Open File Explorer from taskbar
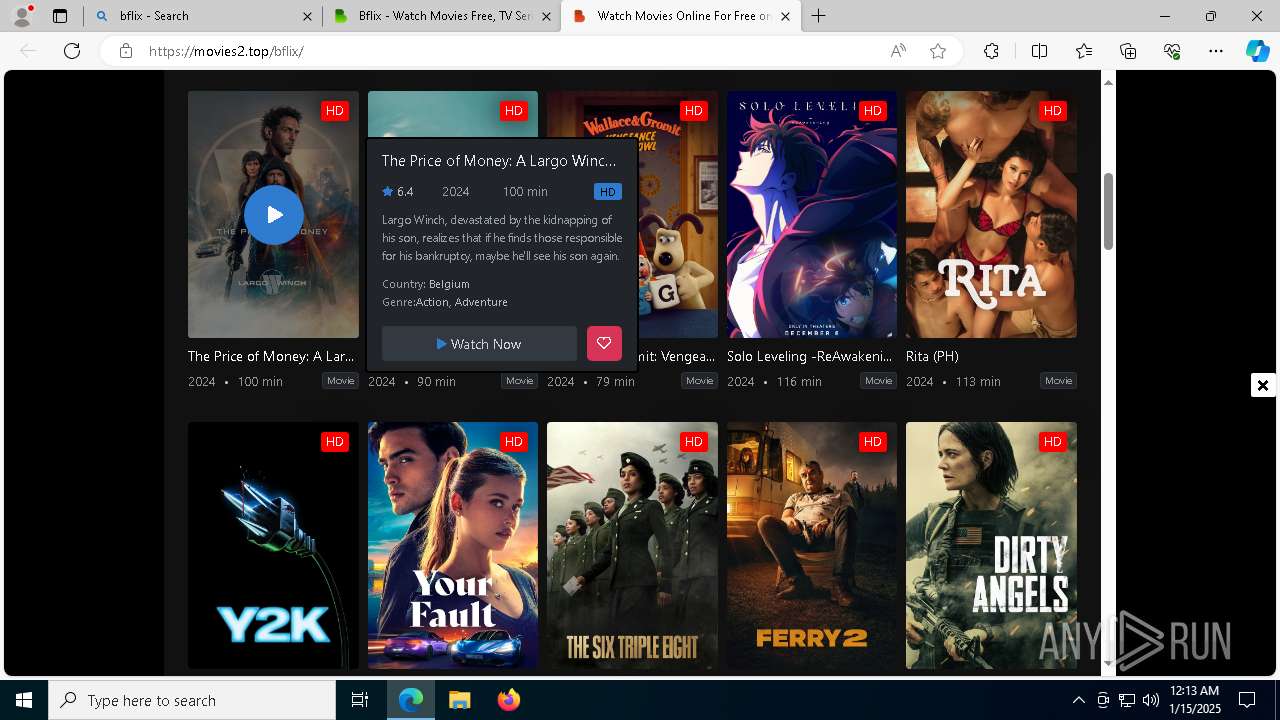Image resolution: width=1280 pixels, height=720 pixels. (x=459, y=700)
